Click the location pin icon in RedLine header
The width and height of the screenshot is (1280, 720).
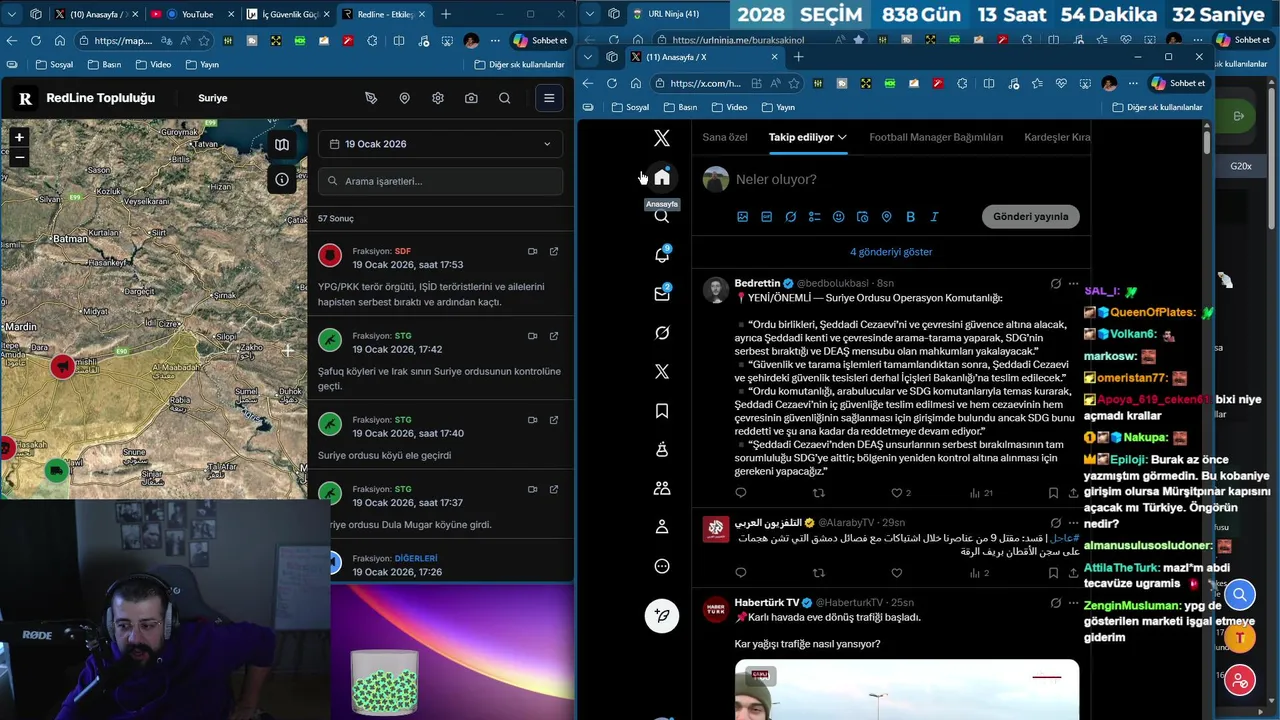pos(404,98)
